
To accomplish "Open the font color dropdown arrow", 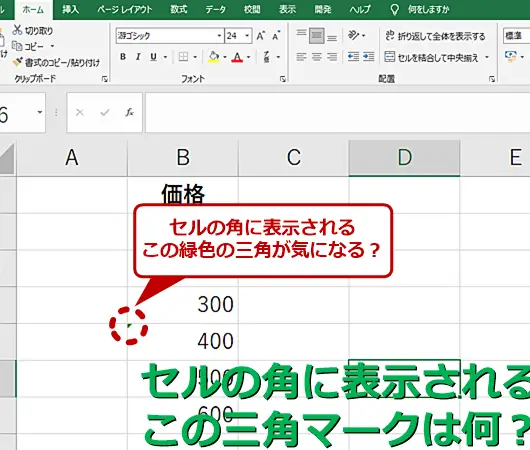I will [x=248, y=57].
